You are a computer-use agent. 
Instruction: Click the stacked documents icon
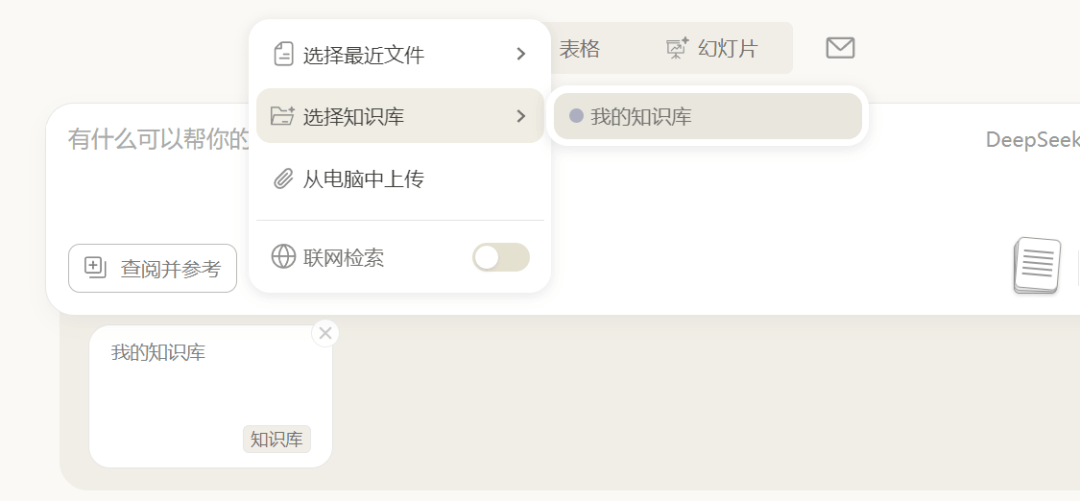pos(1037,266)
